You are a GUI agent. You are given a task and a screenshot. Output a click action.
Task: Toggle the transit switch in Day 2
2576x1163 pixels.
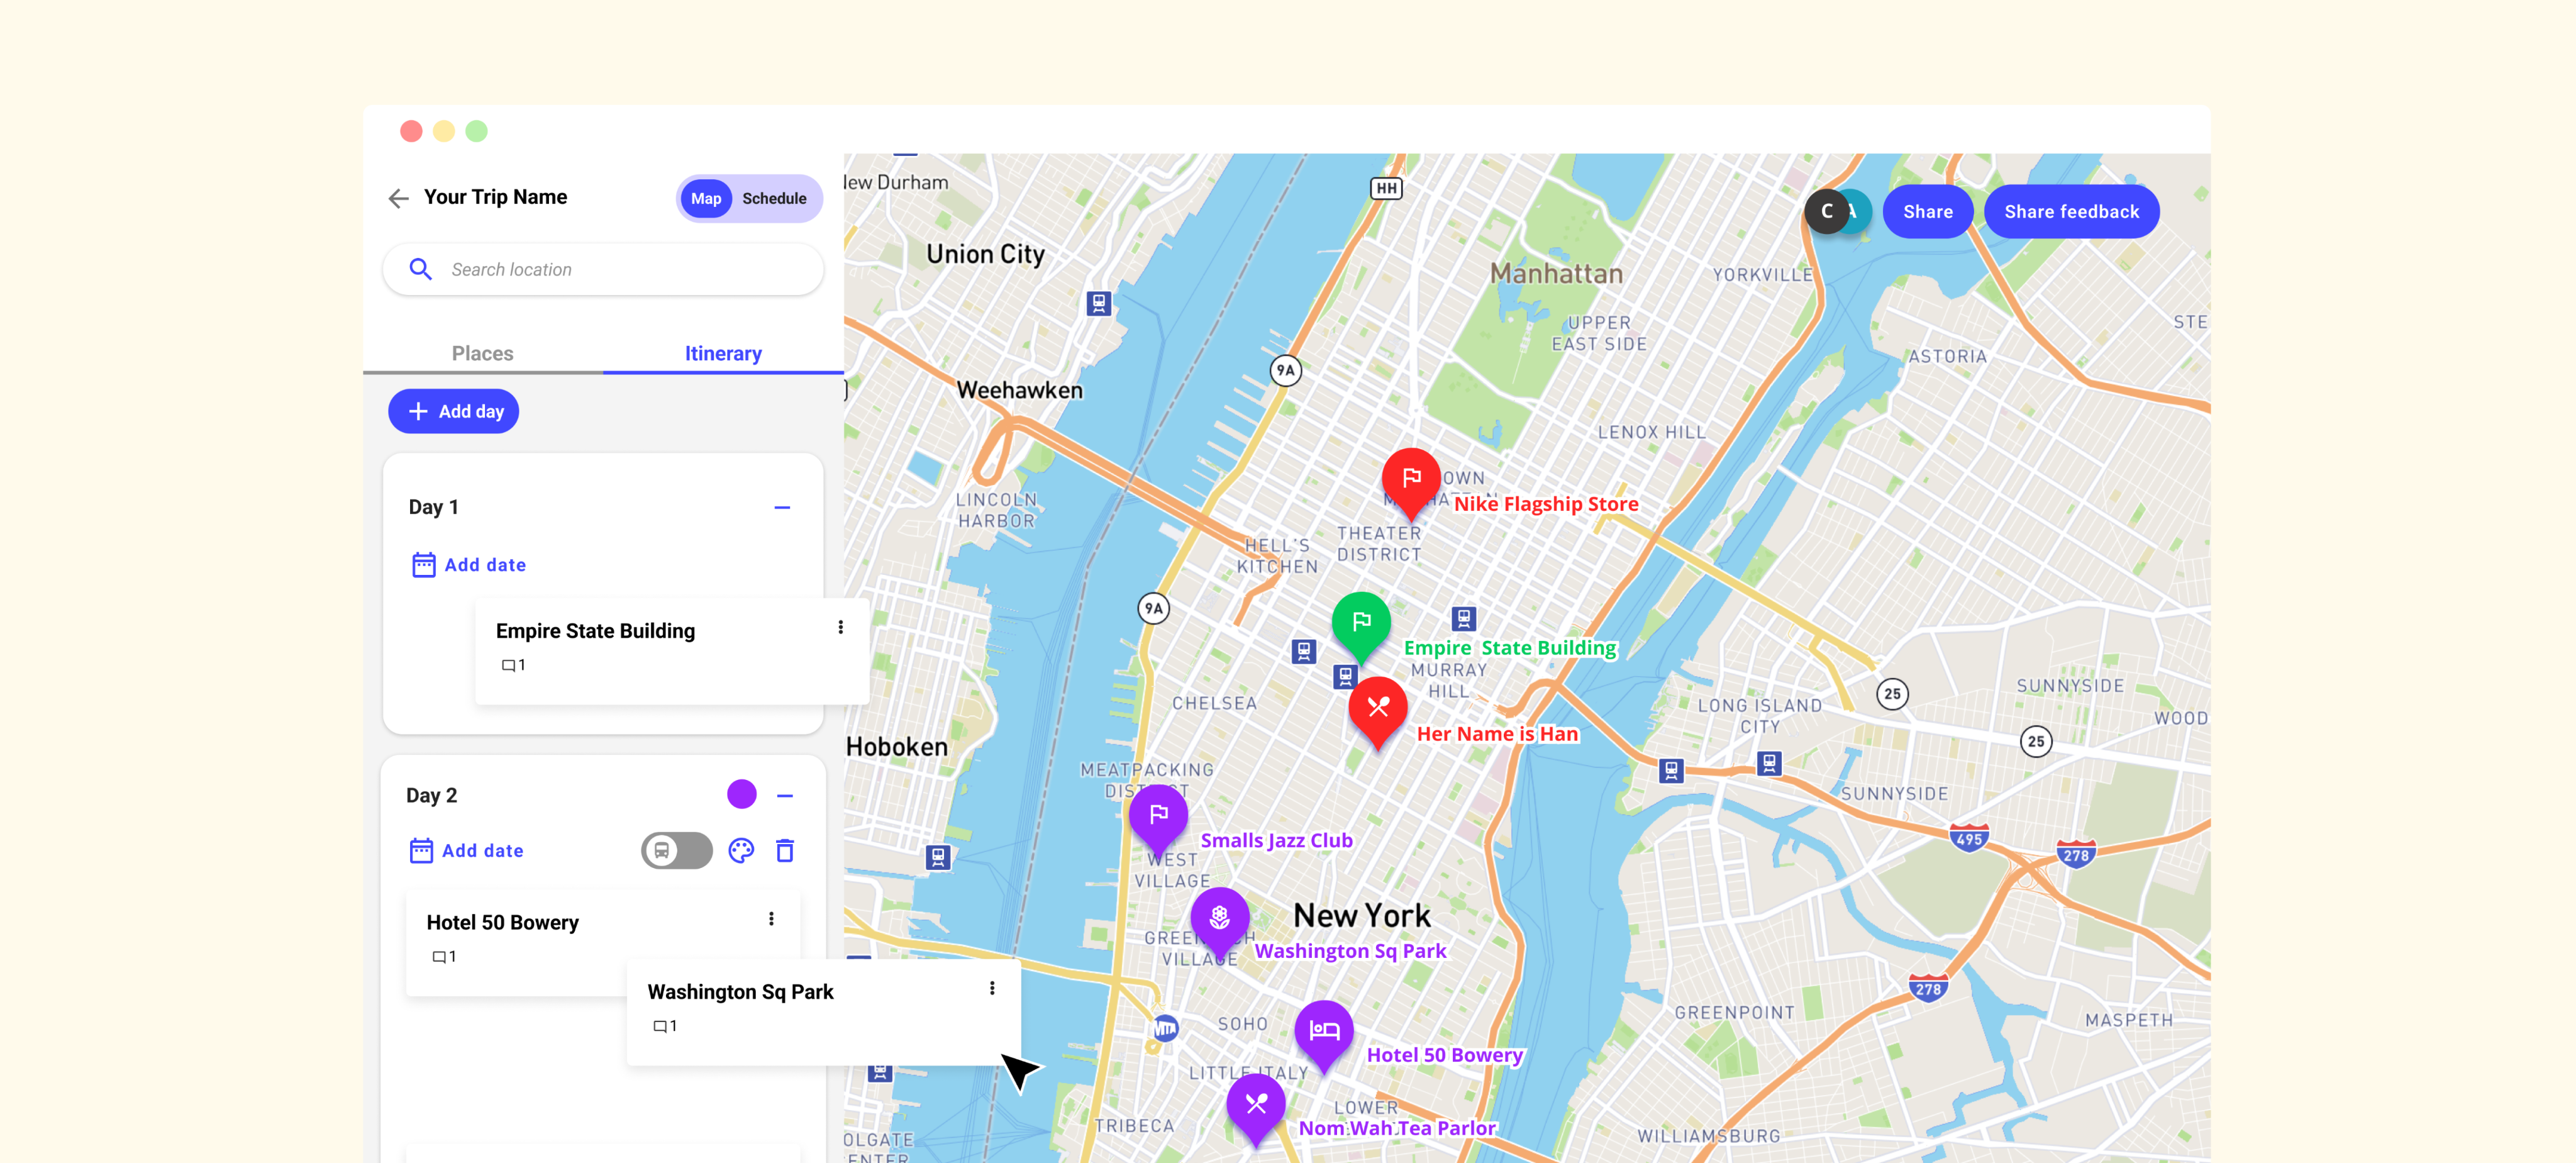676,850
